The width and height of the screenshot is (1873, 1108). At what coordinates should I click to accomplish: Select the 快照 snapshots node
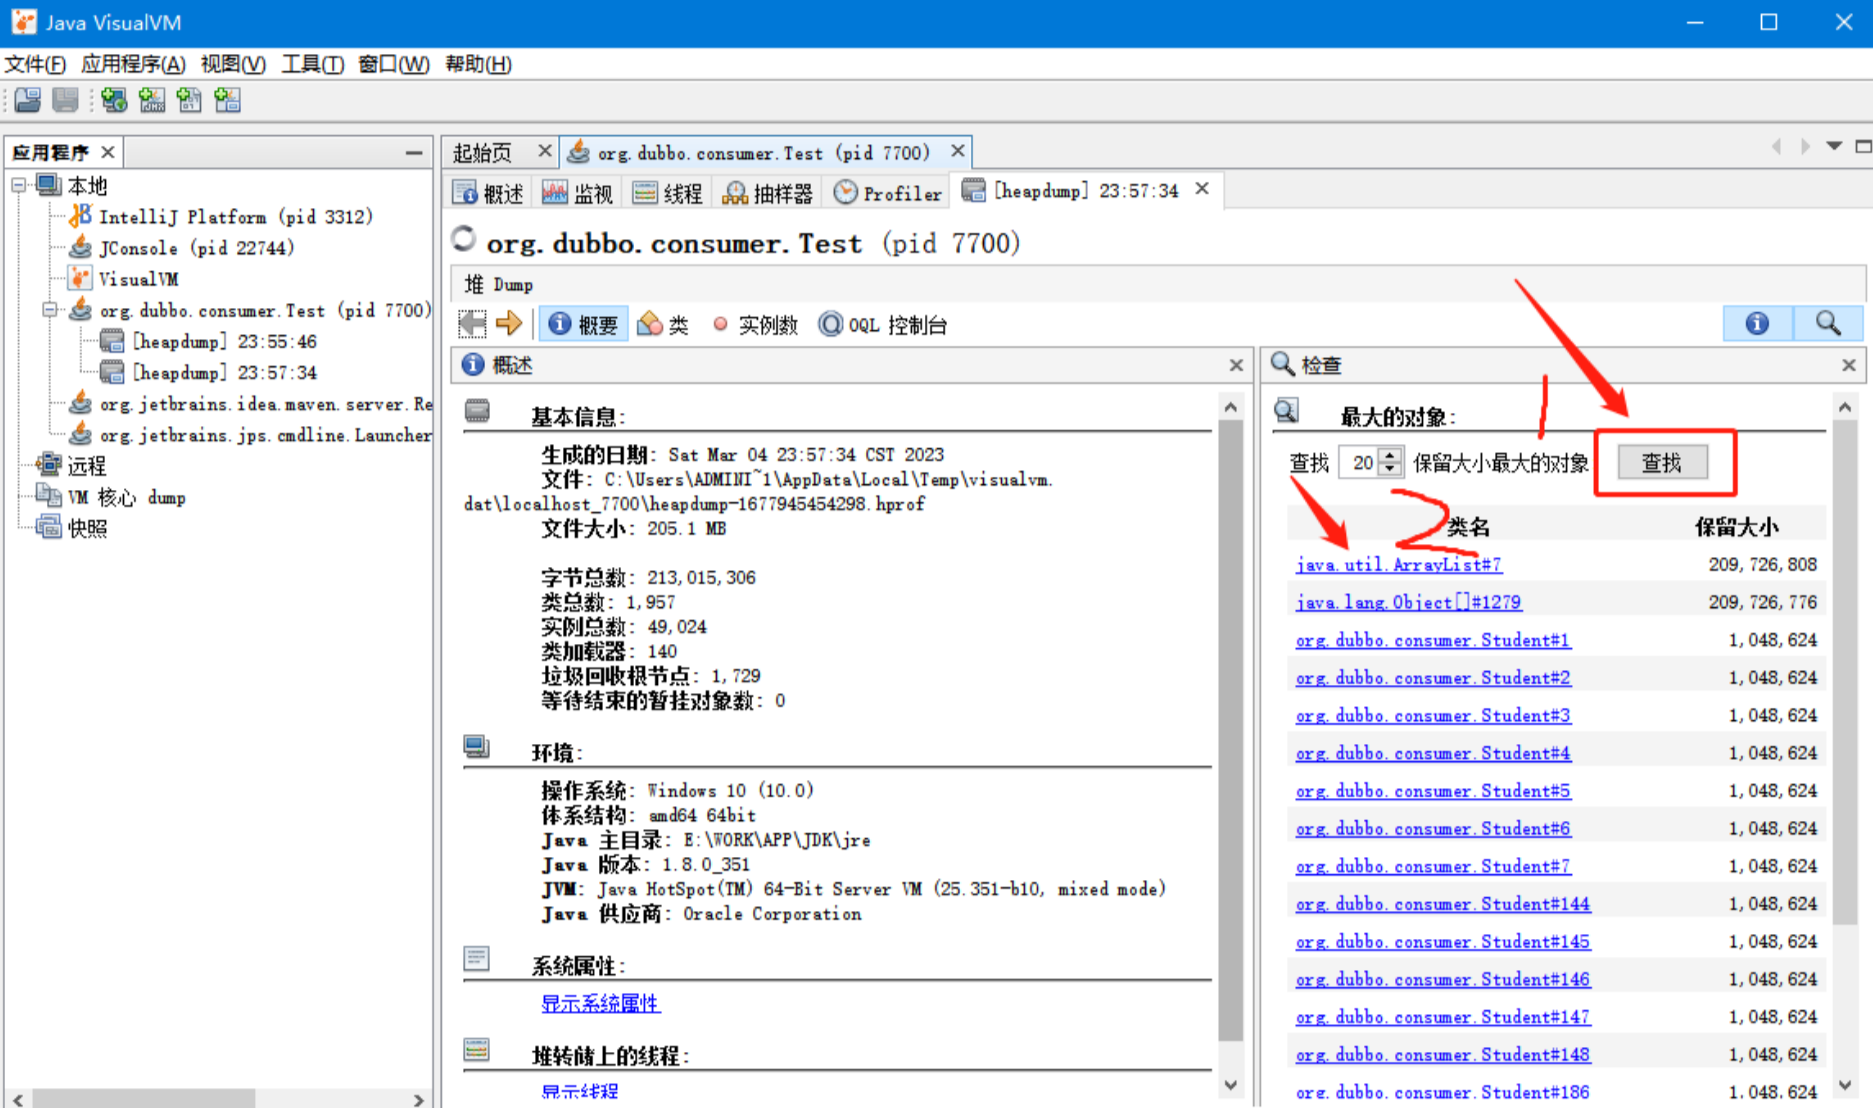[x=72, y=528]
